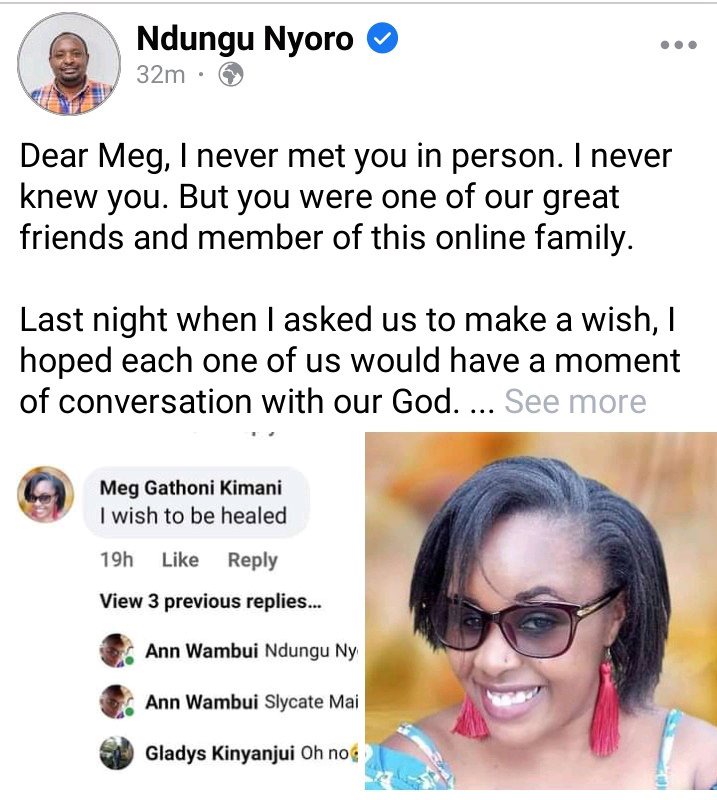Like Meg's comment
This screenshot has width=717, height=800.
tap(180, 560)
